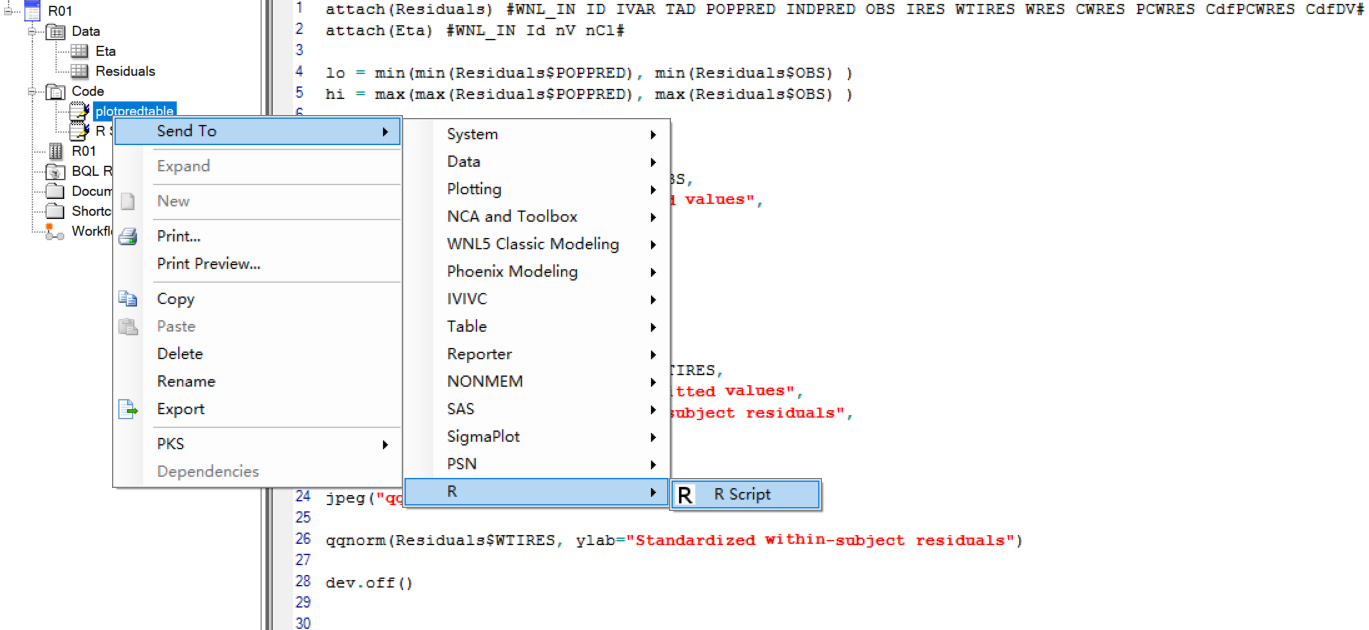The width and height of the screenshot is (1369, 630).
Task: Click the arrow on the SigmaPlot entry
Action: 653,437
